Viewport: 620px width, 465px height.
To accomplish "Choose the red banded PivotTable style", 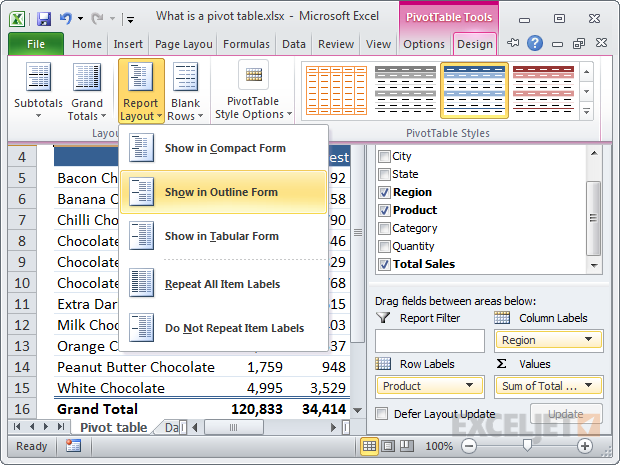I will [x=543, y=91].
